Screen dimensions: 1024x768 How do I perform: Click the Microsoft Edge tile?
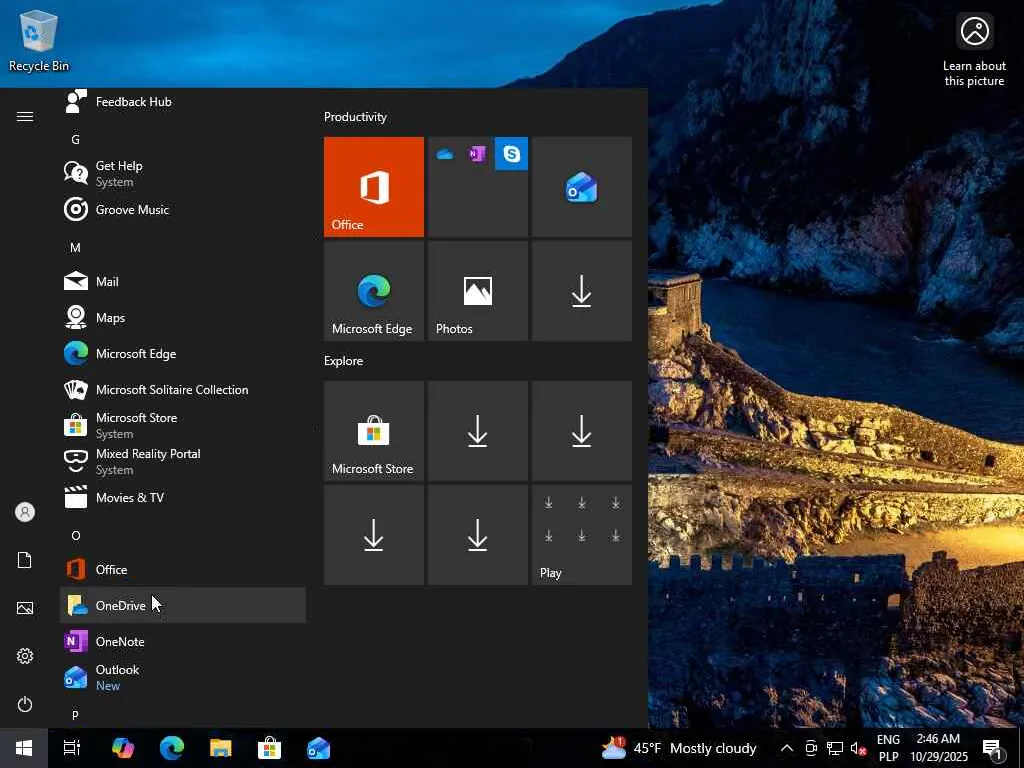pyautogui.click(x=374, y=291)
